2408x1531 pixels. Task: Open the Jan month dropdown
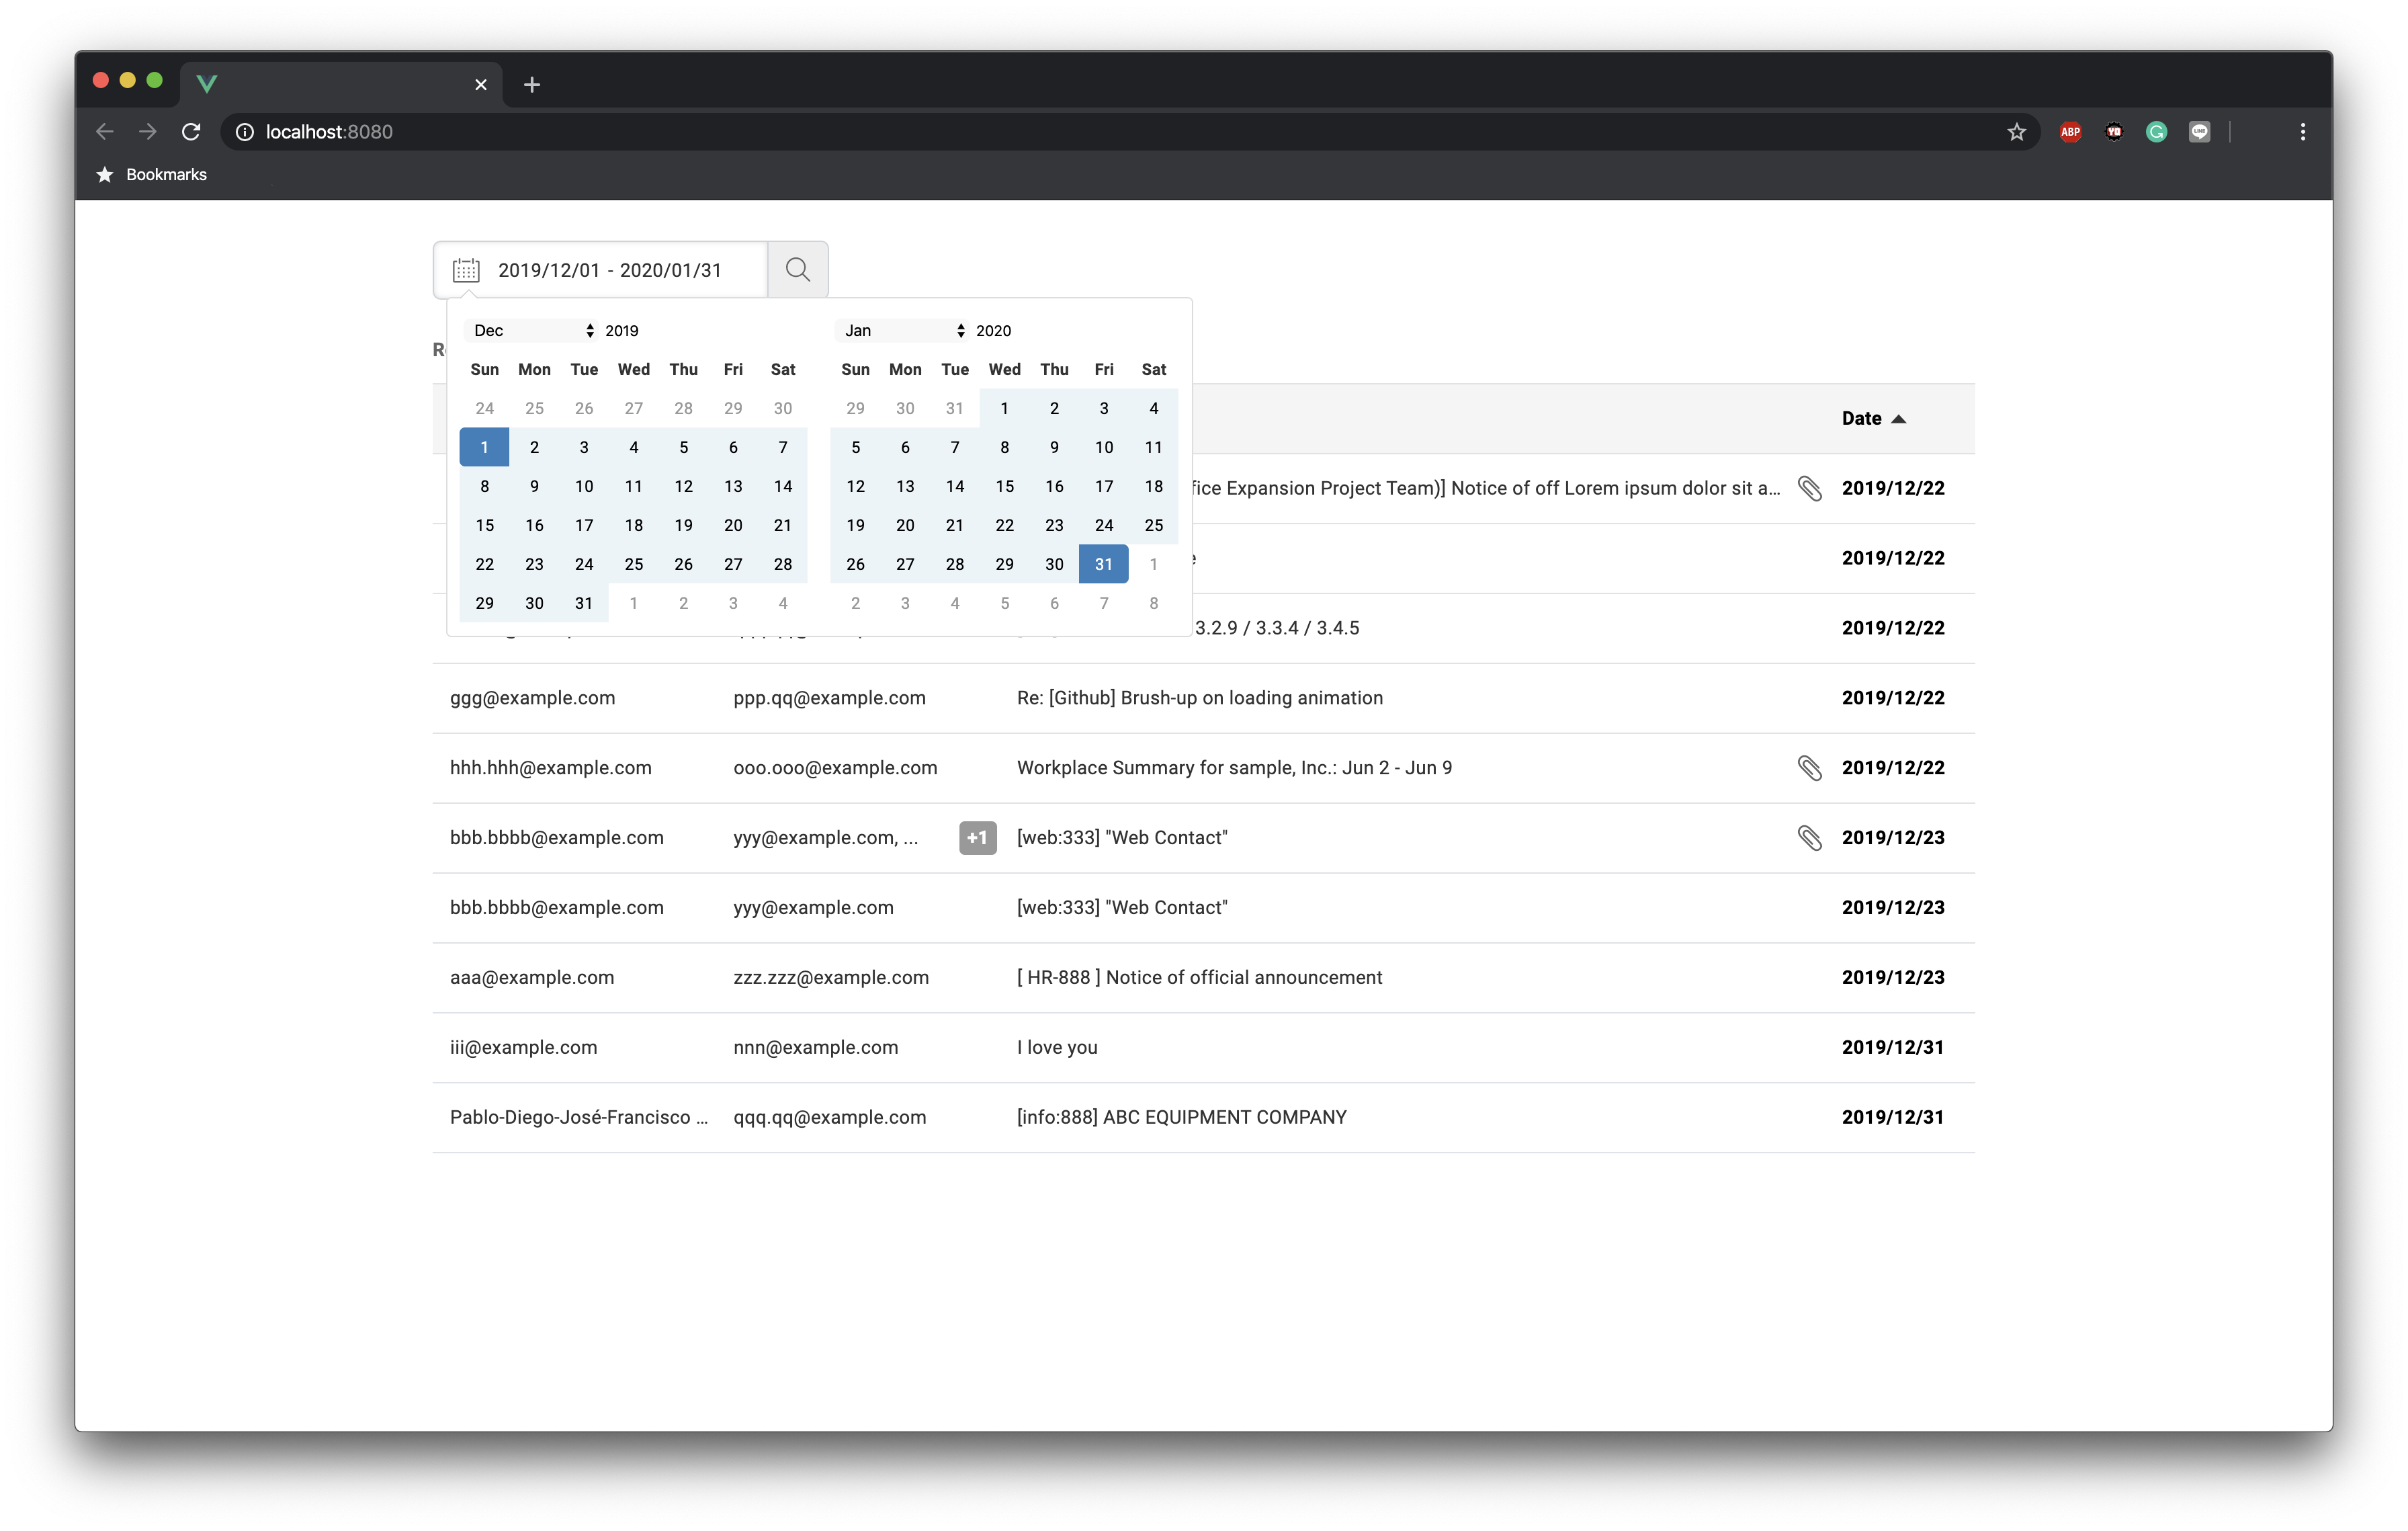(903, 331)
